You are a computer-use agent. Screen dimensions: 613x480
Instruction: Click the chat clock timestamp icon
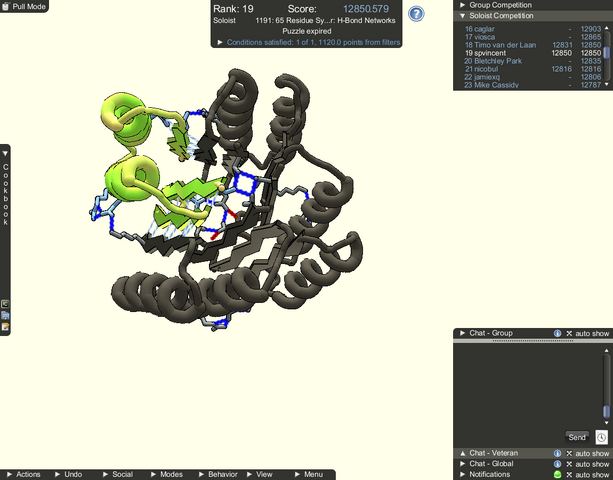click(601, 437)
